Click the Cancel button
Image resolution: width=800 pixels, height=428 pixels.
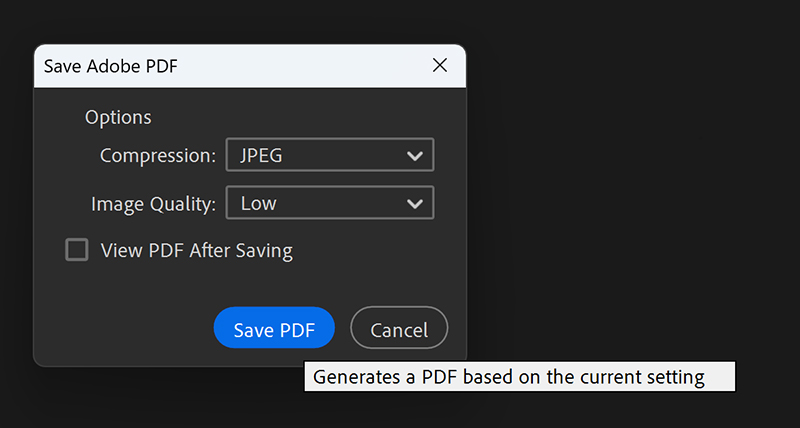(399, 328)
